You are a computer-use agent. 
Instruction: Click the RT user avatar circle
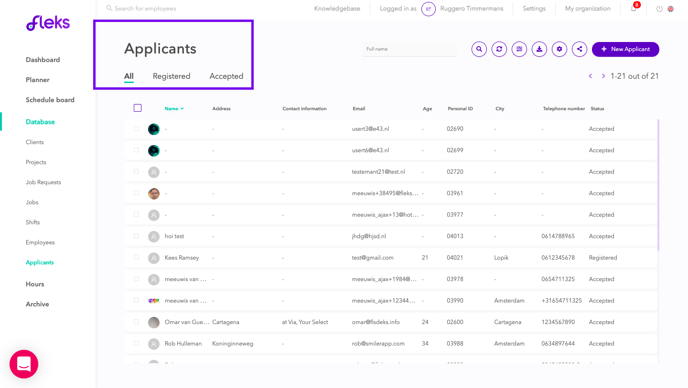pos(428,9)
